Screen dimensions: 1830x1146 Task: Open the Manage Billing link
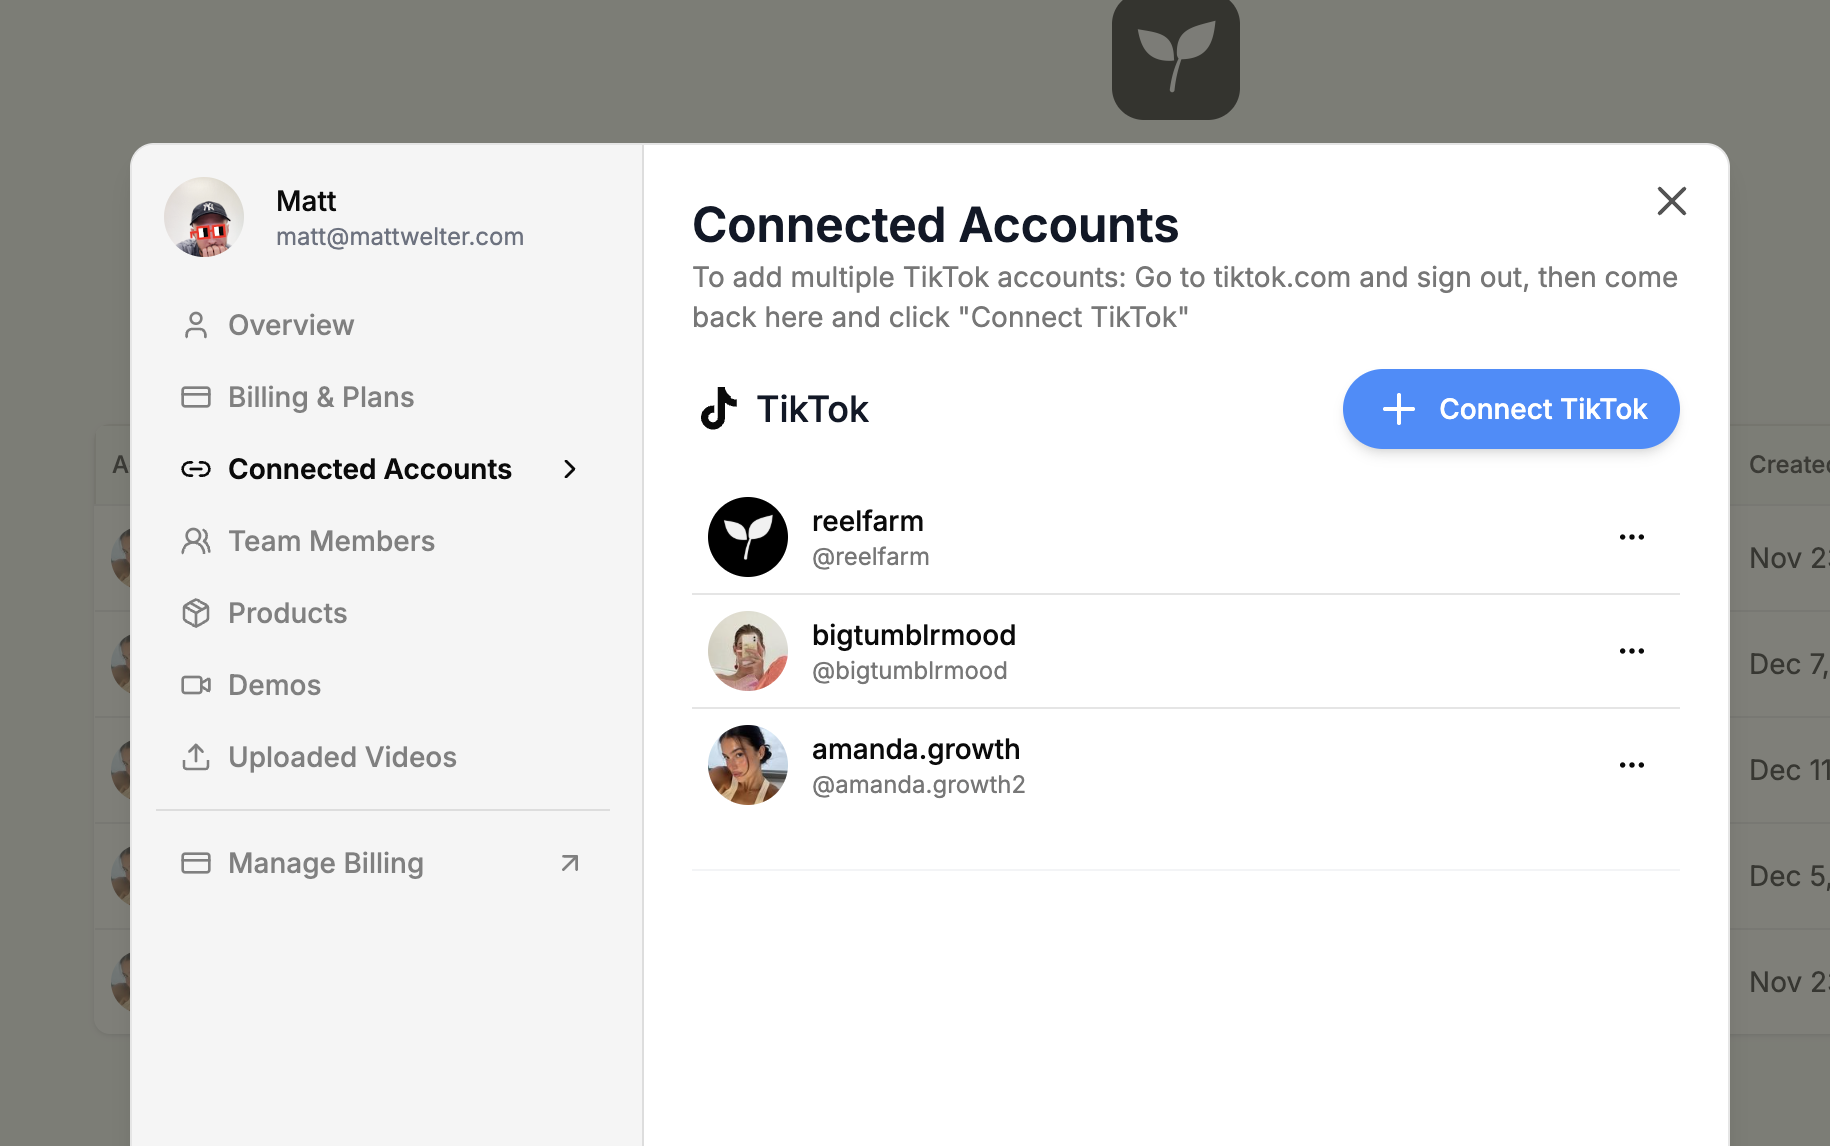[x=325, y=863]
